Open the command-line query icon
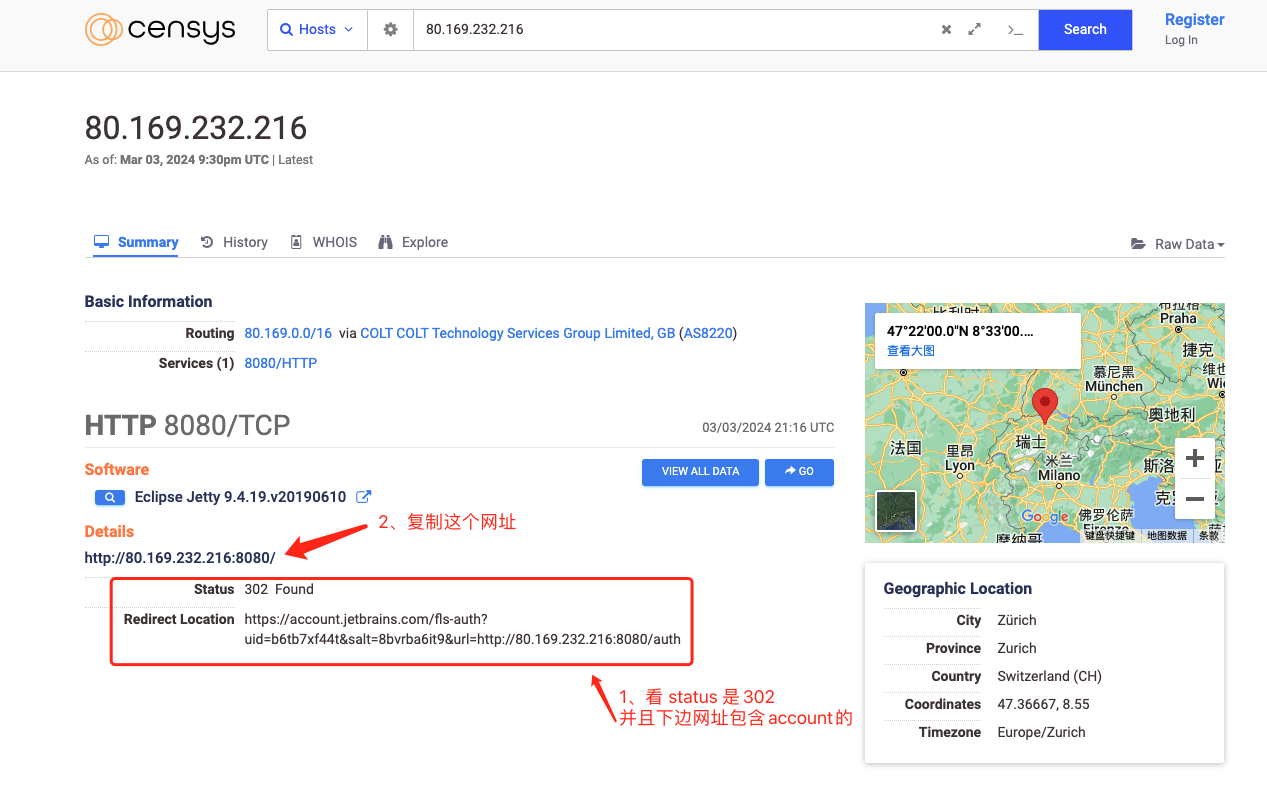This screenshot has height=808, width=1267. pos(1015,30)
